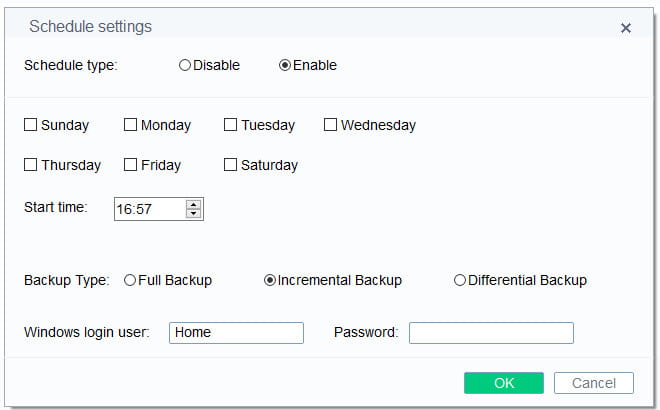
Task: Mark the Friday checkbox
Action: [x=131, y=165]
